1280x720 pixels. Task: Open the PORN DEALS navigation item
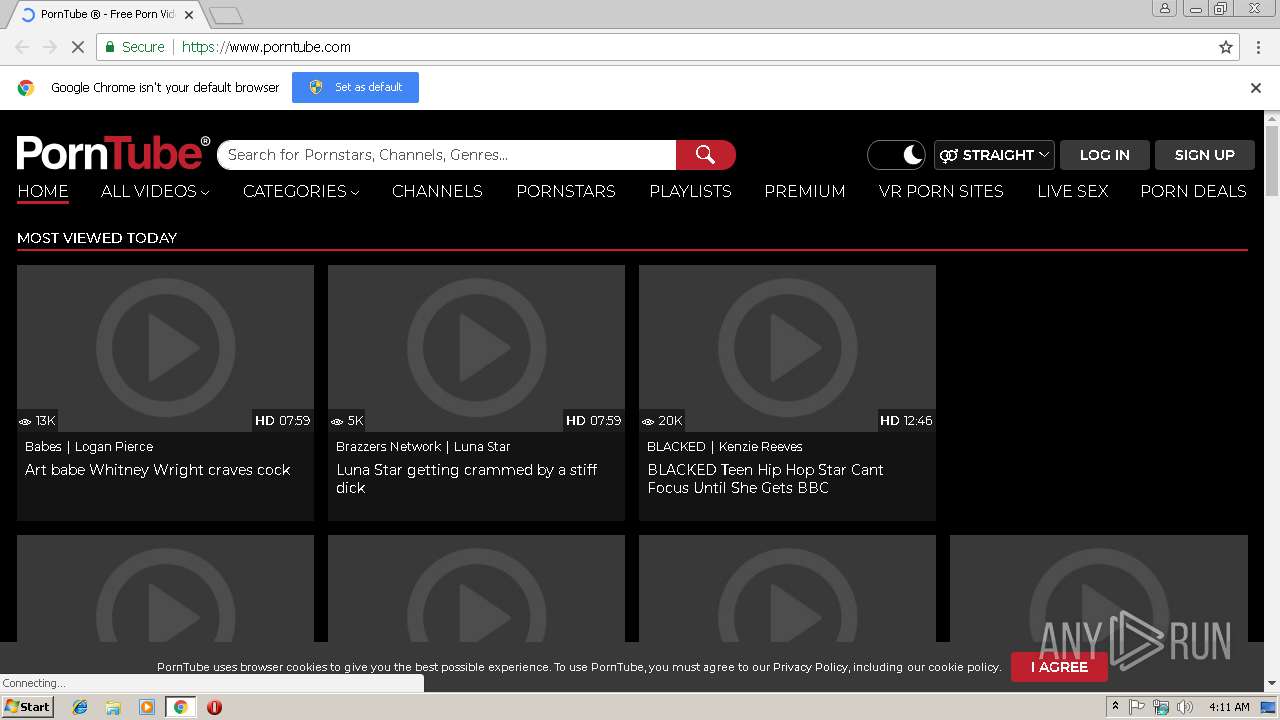click(1193, 191)
